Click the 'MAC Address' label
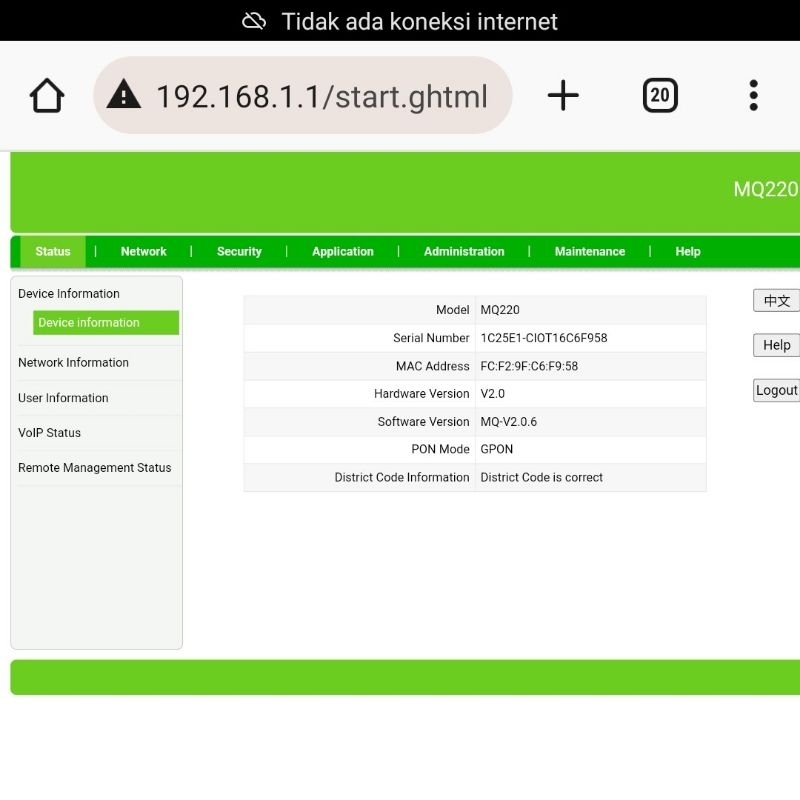Image resolution: width=800 pixels, height=800 pixels. click(x=433, y=366)
